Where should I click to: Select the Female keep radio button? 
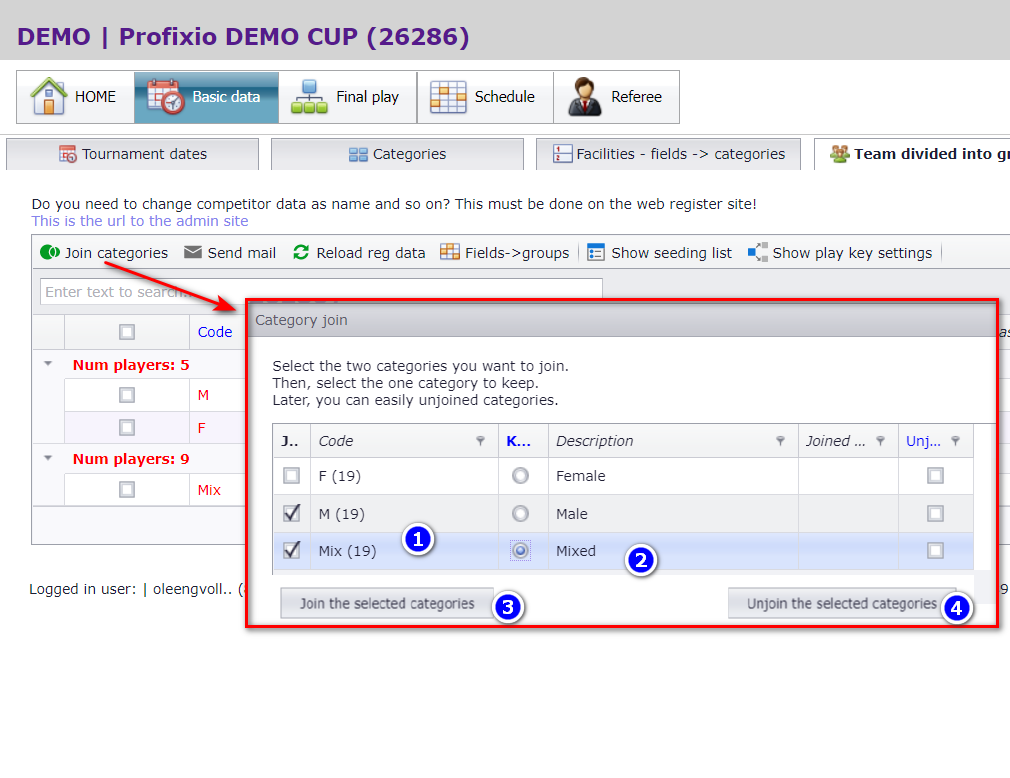pyautogui.click(x=520, y=476)
